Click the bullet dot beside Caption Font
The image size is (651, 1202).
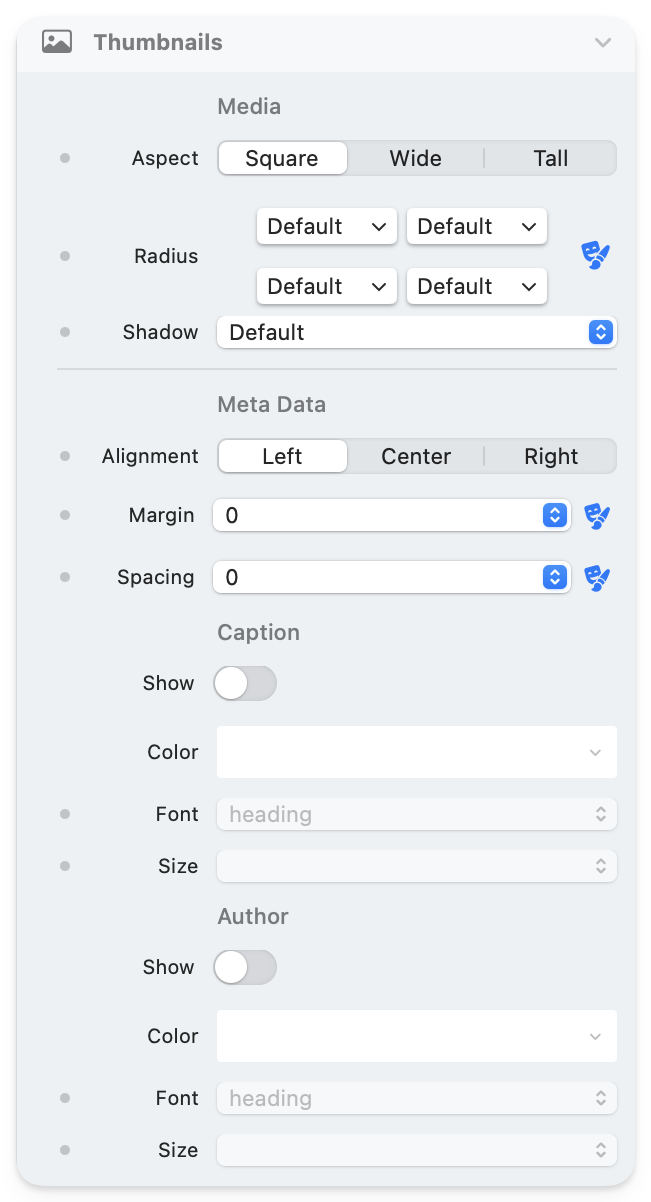(x=65, y=814)
